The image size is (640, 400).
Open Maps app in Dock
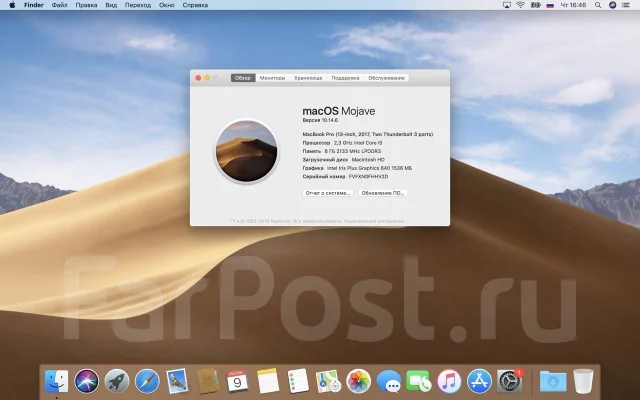tap(329, 381)
